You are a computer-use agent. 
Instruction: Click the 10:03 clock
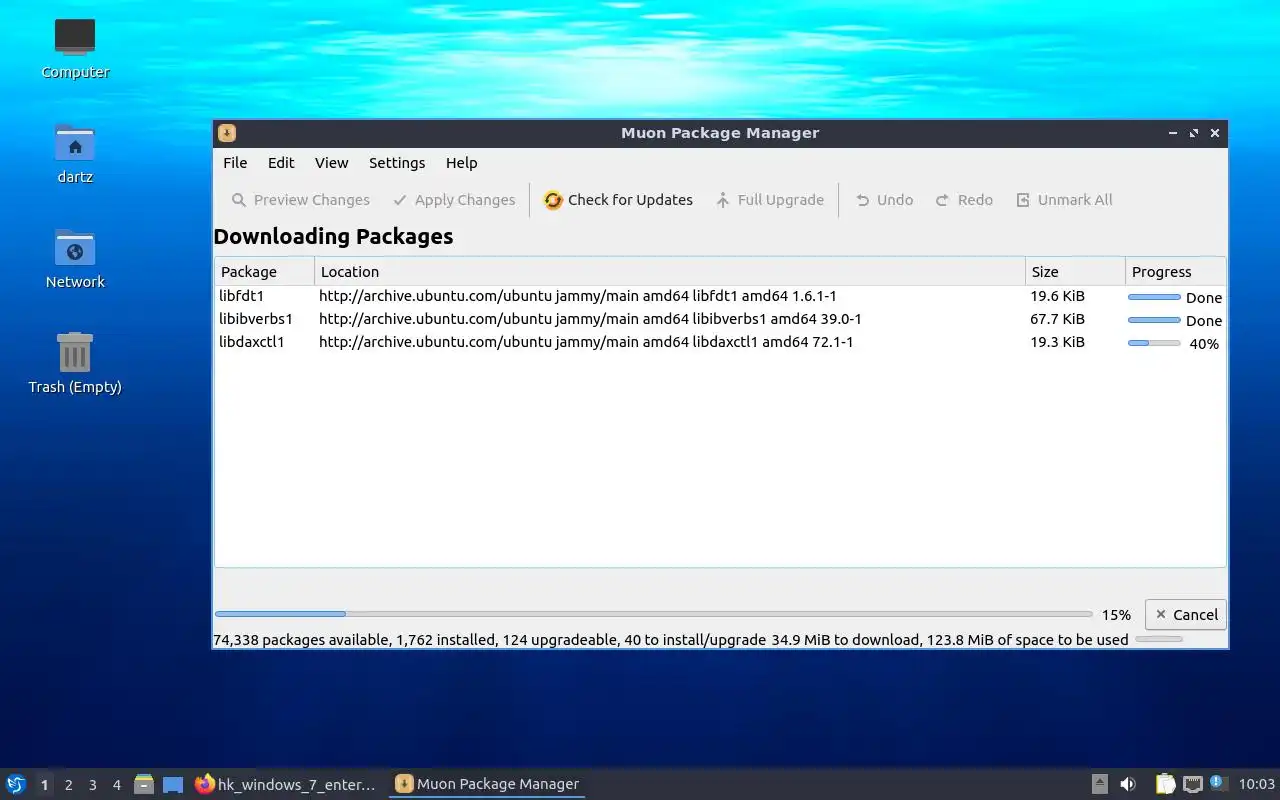point(1257,785)
